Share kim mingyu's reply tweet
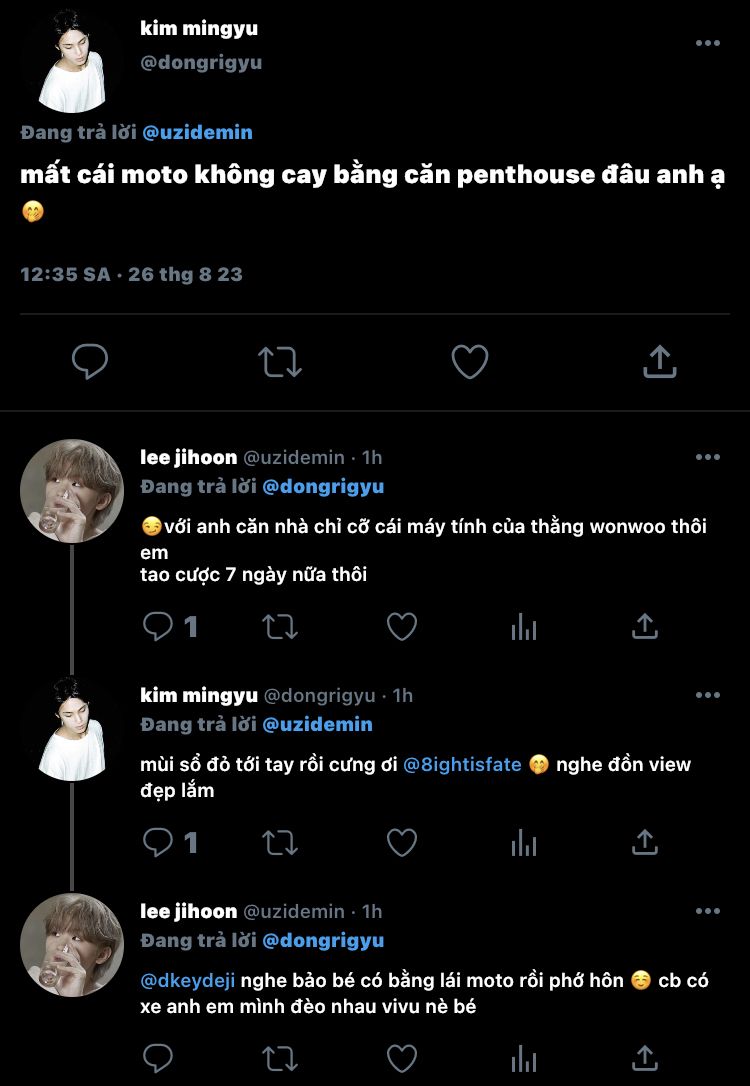 pos(645,843)
